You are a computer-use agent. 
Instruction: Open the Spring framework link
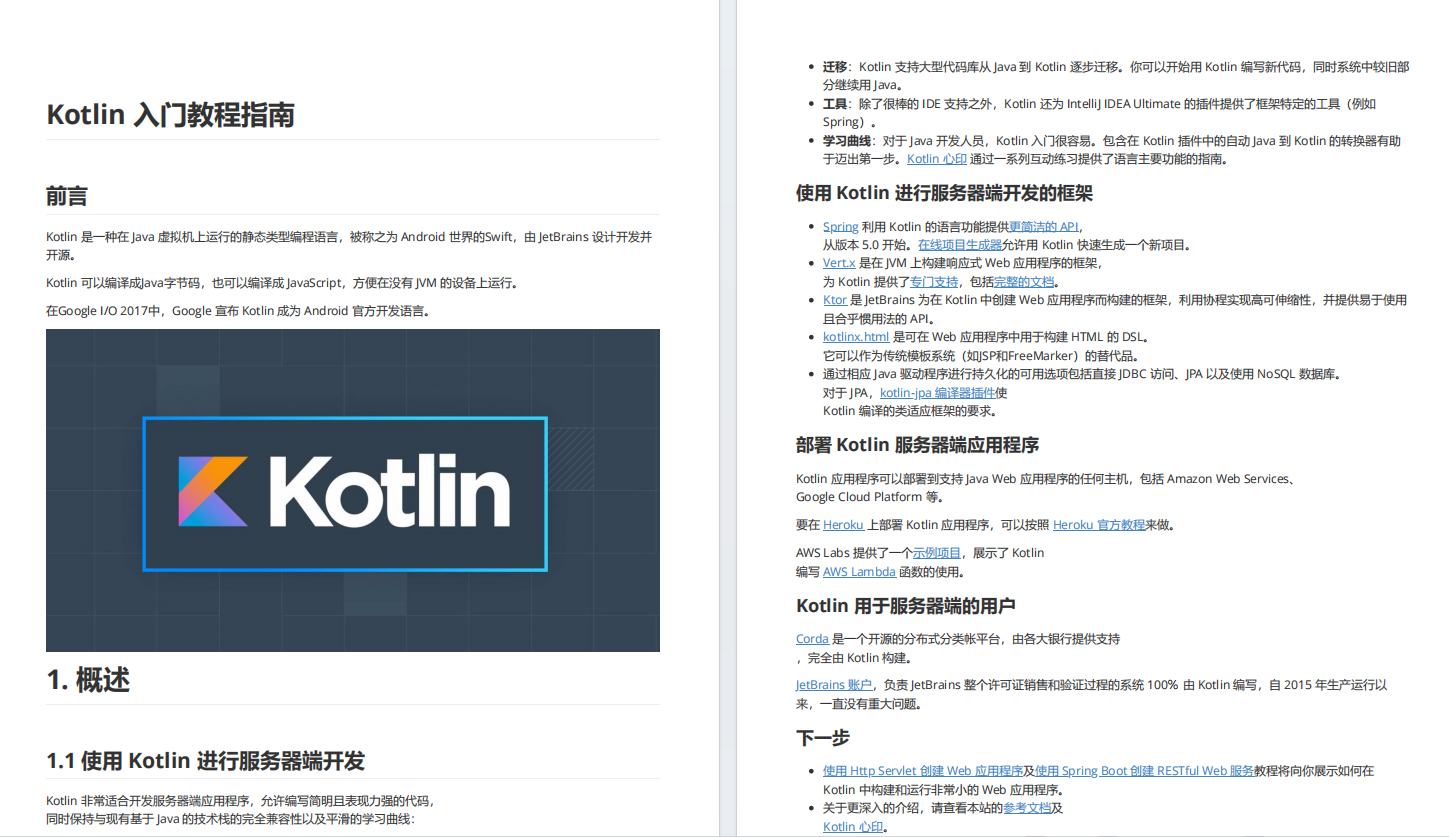pos(840,226)
